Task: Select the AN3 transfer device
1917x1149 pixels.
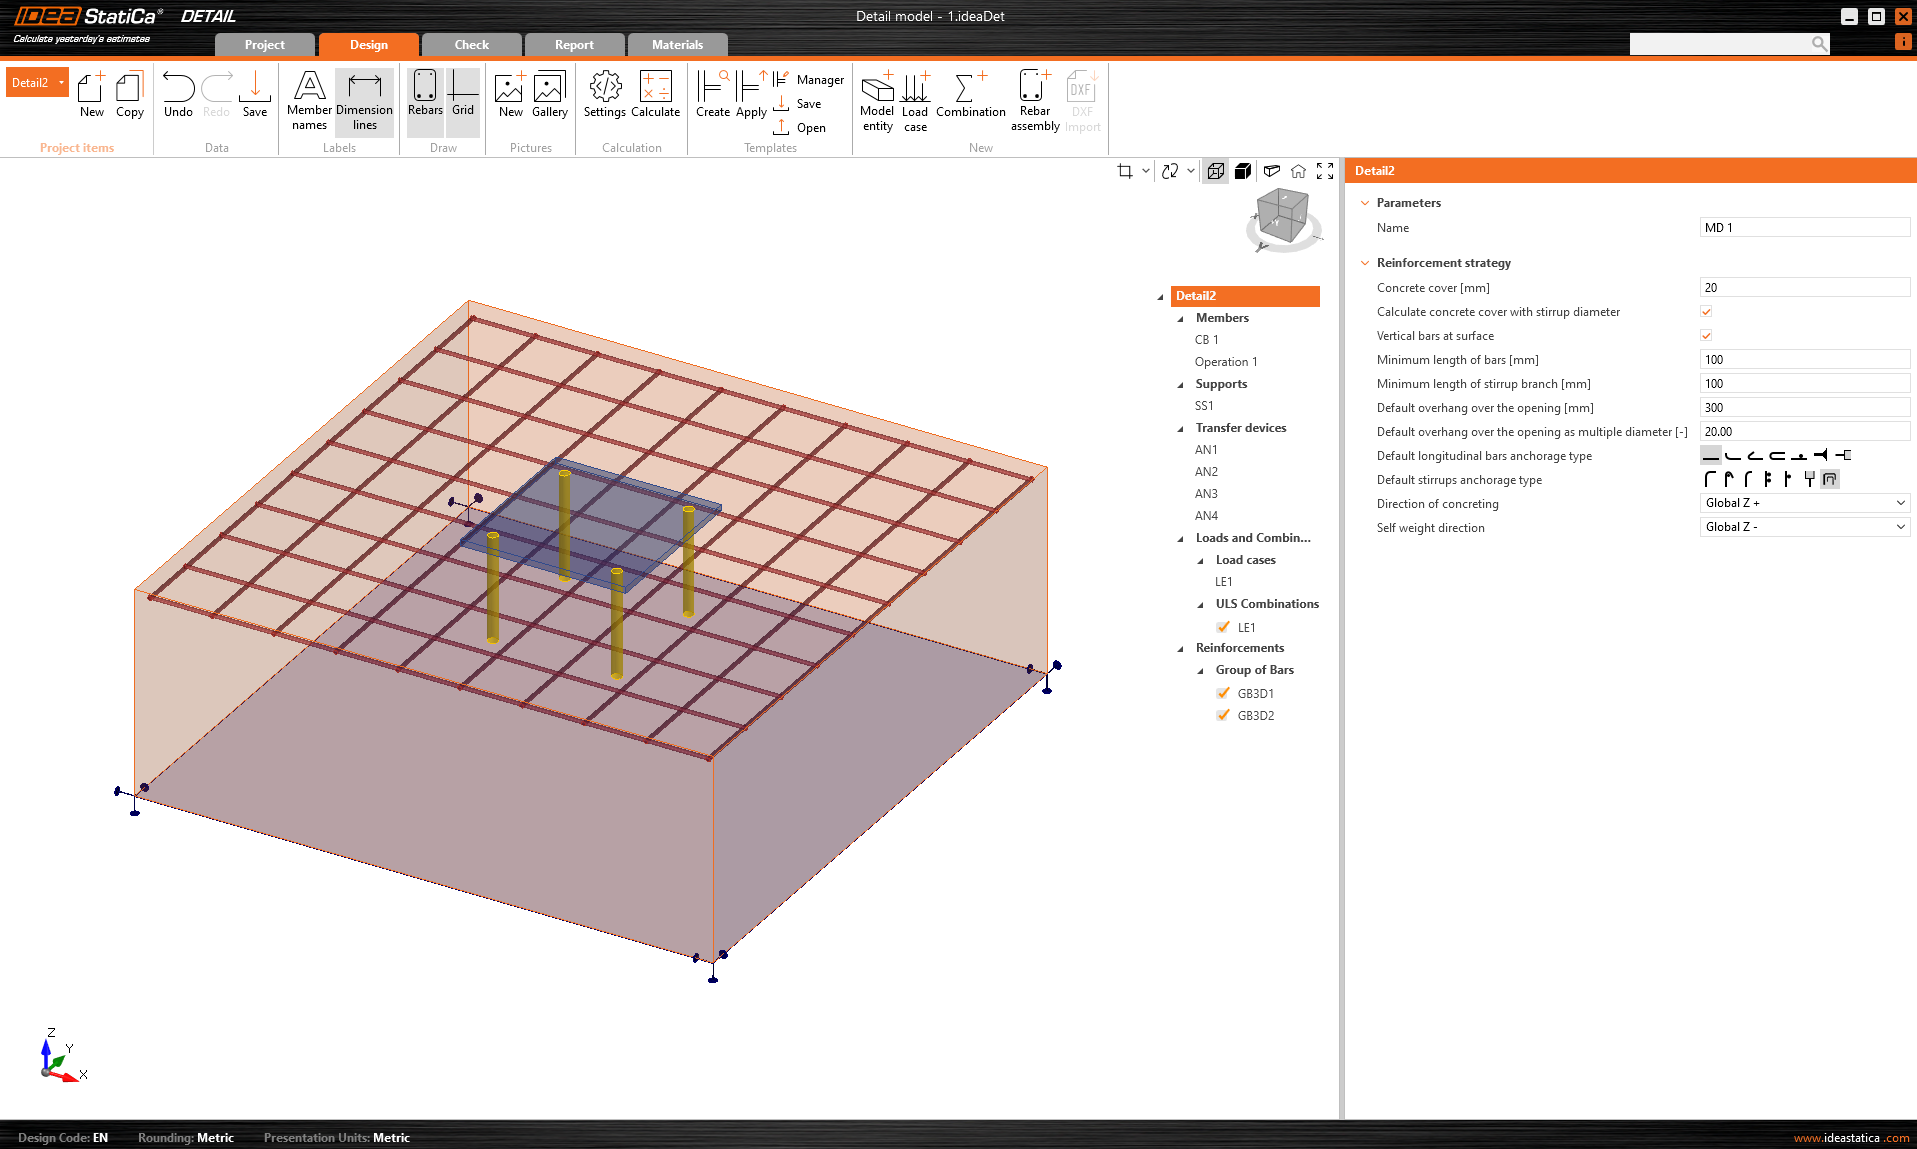Action: tap(1206, 494)
